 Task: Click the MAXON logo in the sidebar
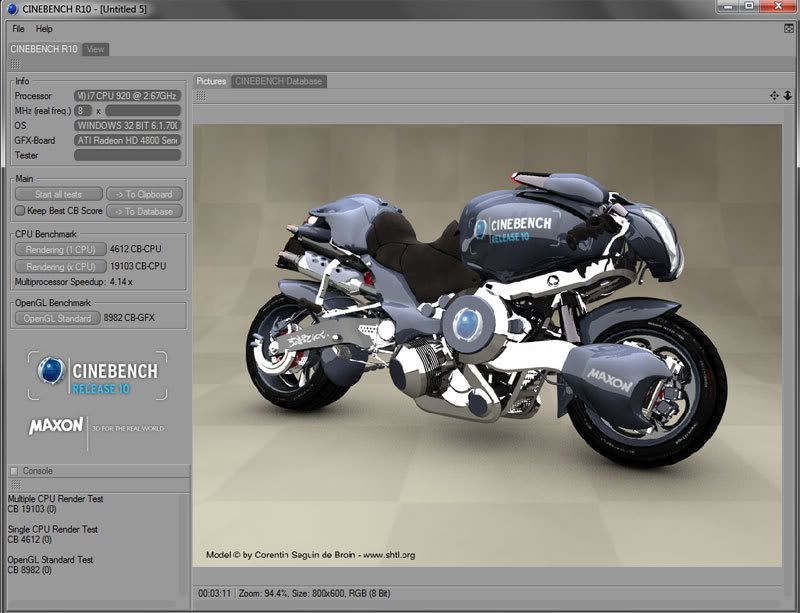[x=58, y=423]
